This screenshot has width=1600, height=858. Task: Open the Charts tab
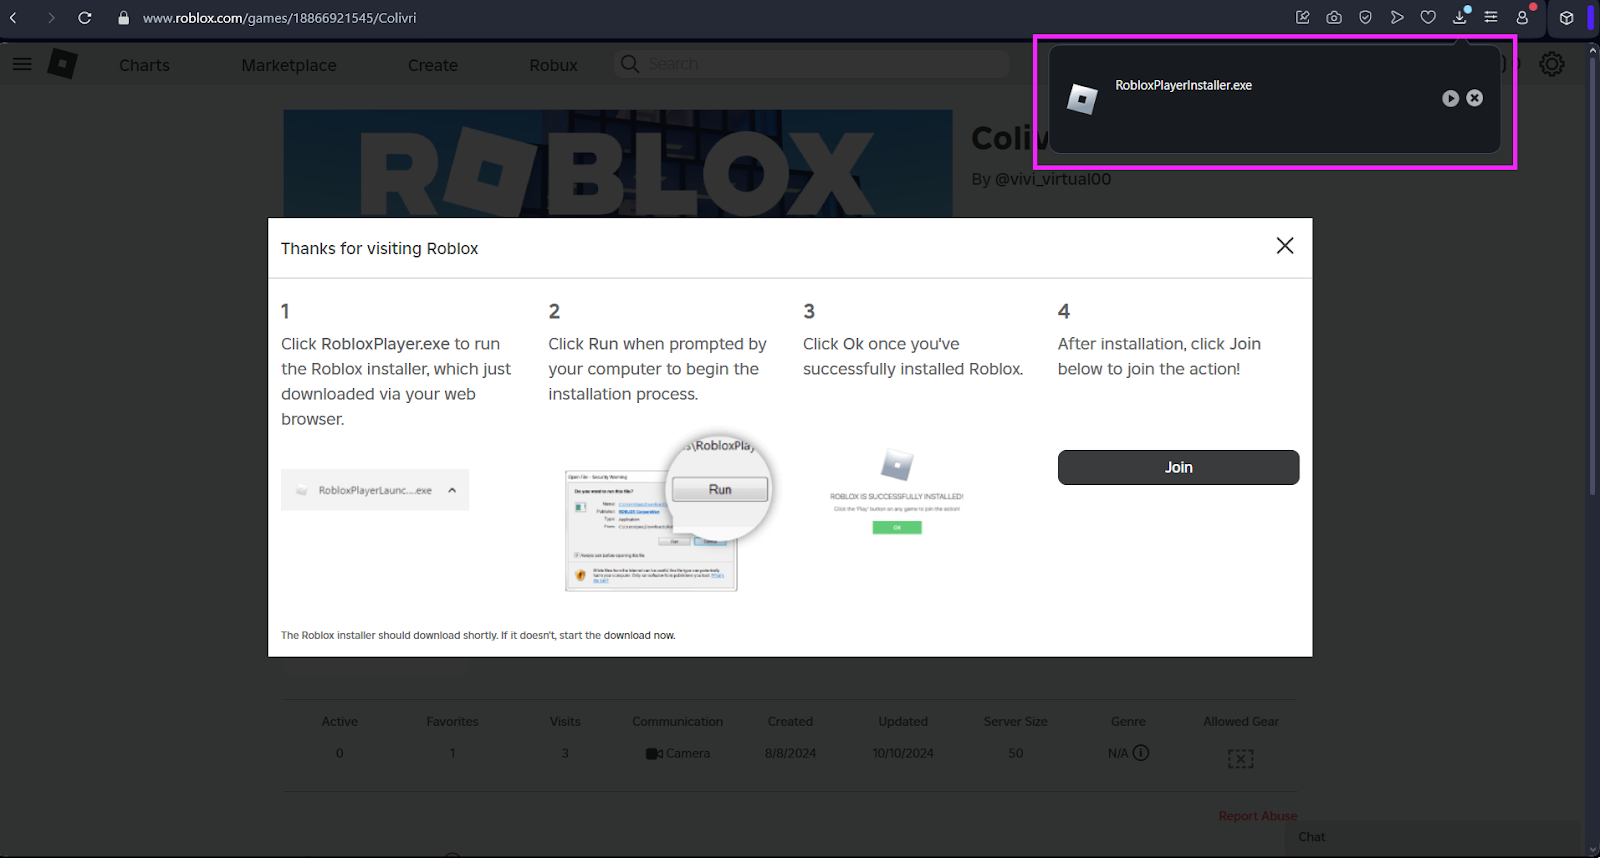coord(144,65)
